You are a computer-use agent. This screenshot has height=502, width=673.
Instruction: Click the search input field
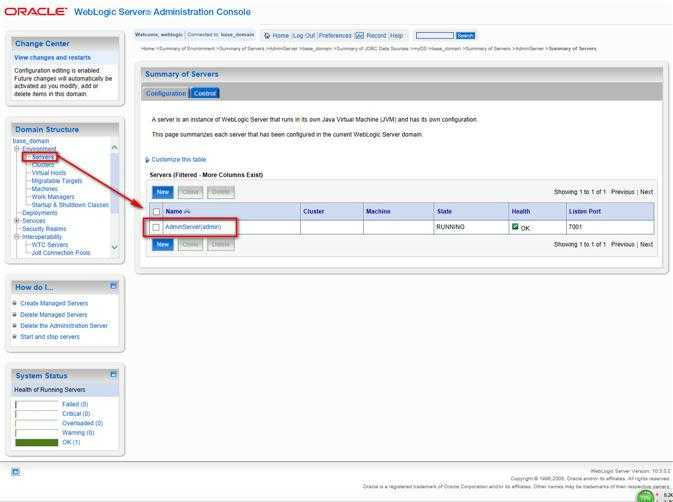coord(435,36)
